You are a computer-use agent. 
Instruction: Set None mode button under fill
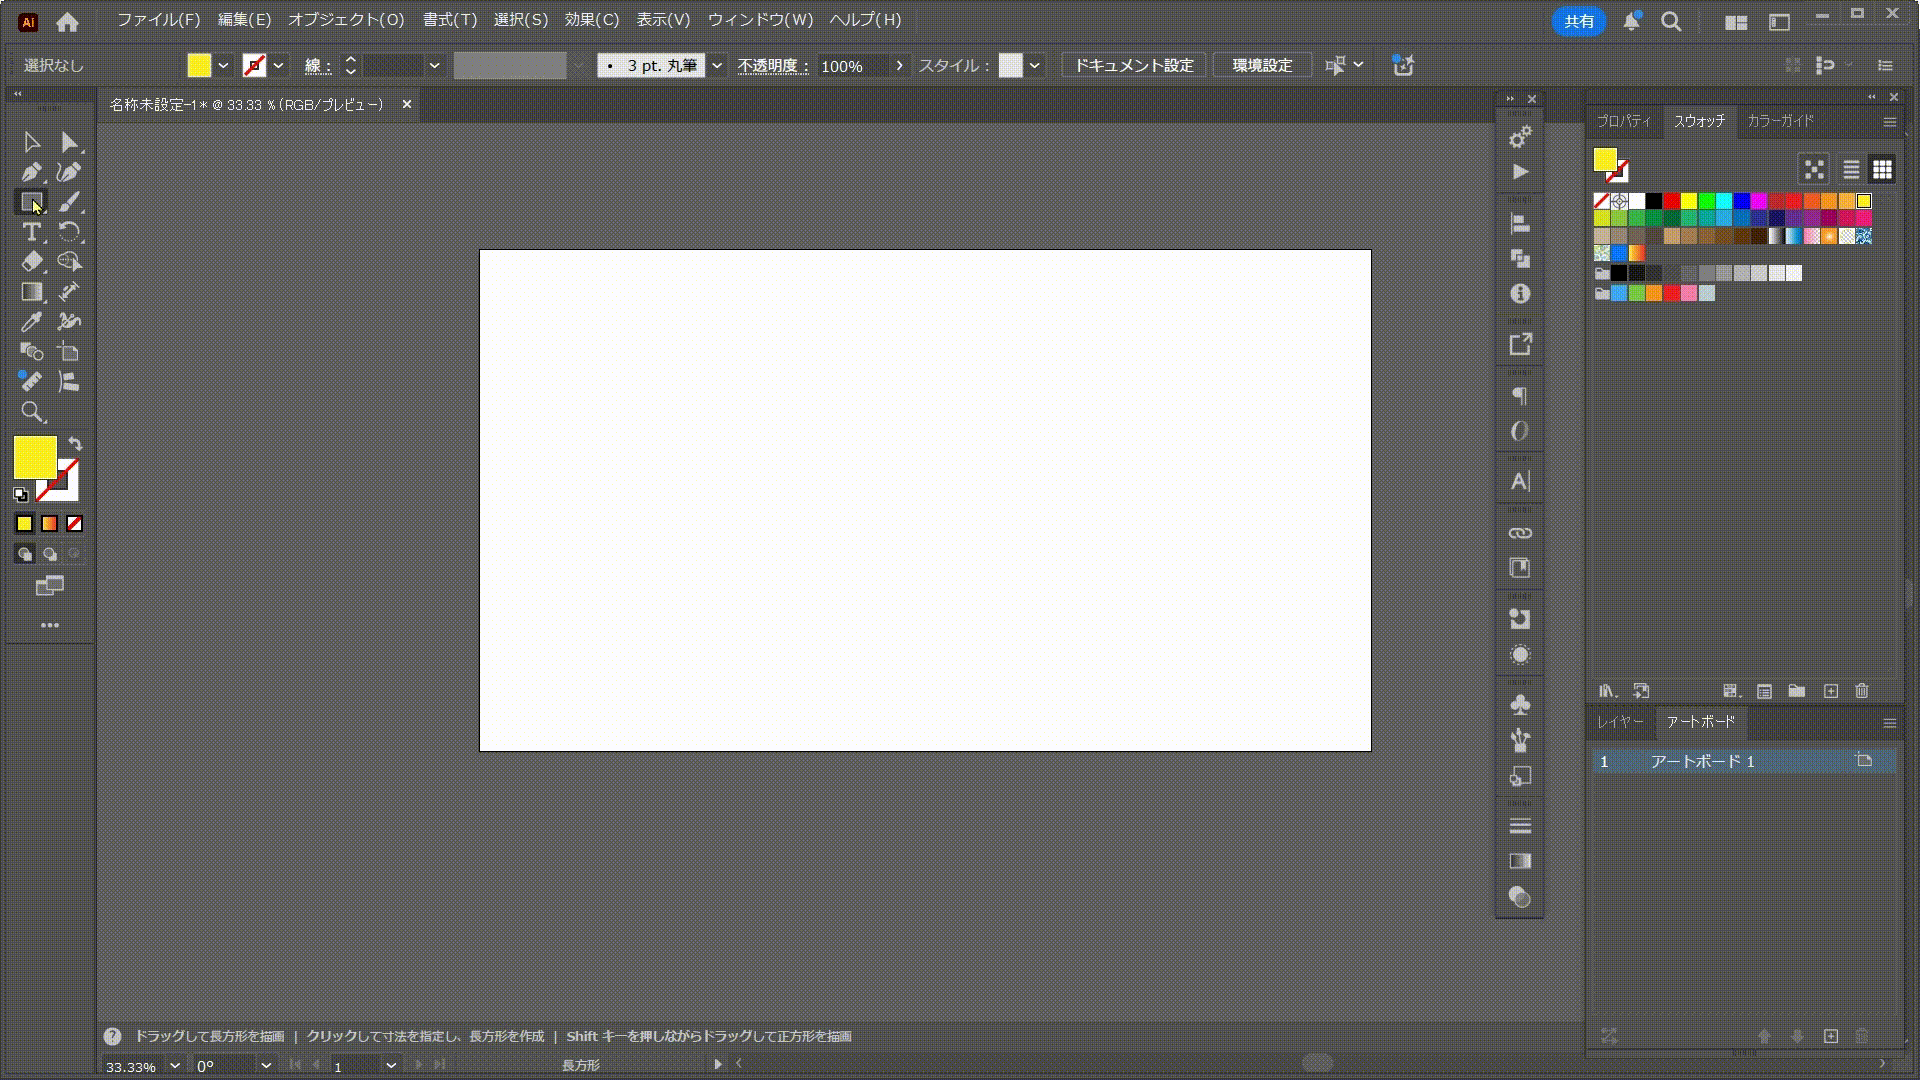tap(74, 523)
